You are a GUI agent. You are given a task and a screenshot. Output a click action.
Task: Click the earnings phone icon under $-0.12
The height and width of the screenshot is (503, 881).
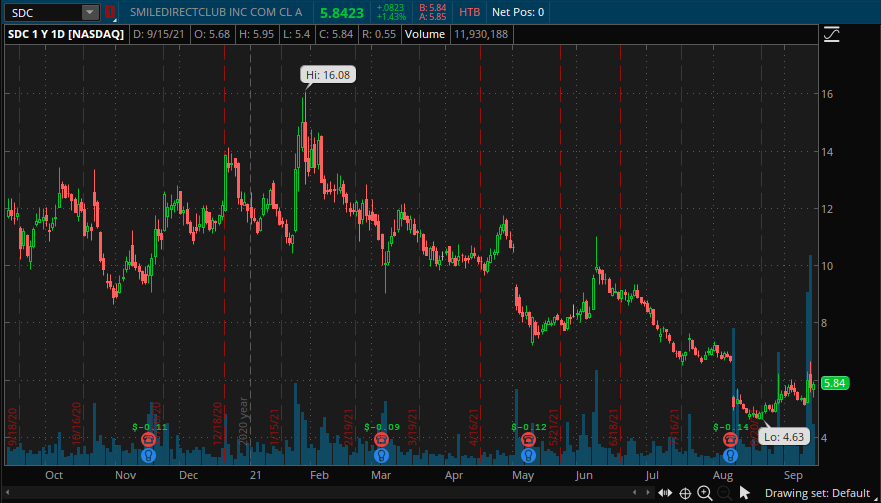click(528, 439)
